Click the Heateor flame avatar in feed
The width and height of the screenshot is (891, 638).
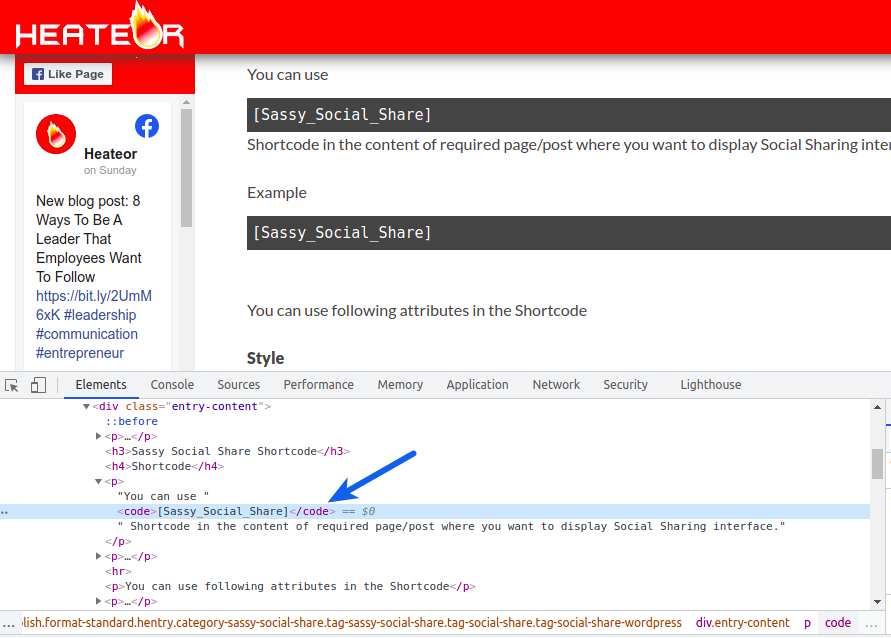pos(56,134)
